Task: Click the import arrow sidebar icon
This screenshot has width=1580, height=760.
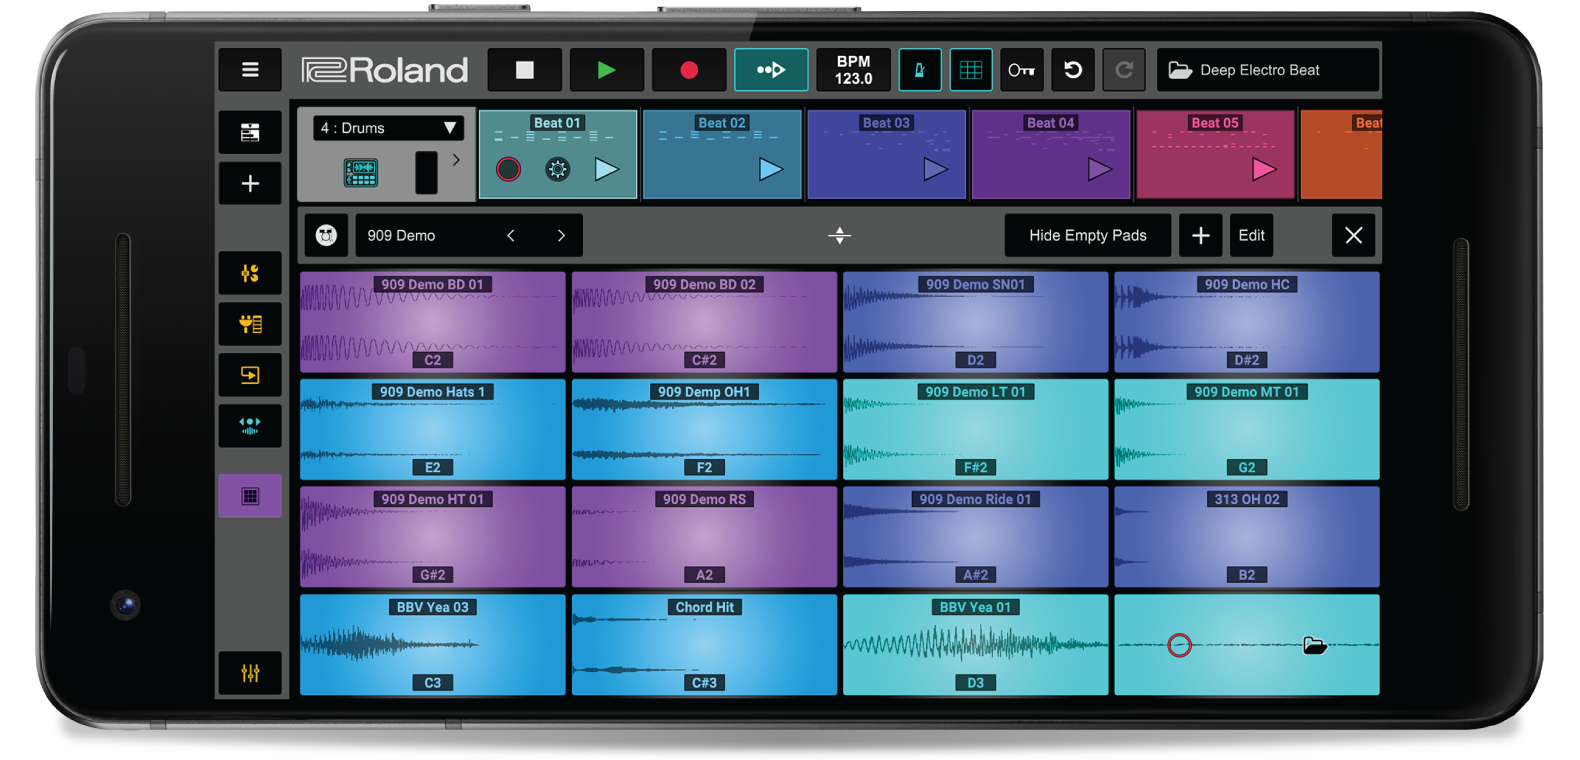Action: click(250, 375)
